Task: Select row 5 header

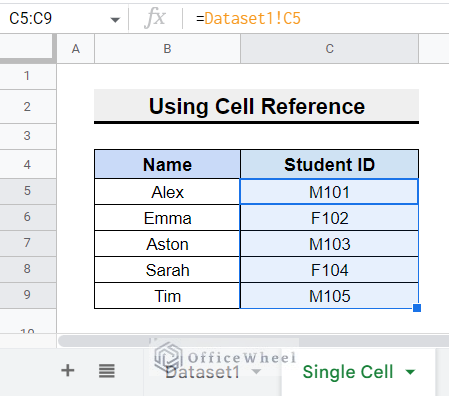Action: [27, 191]
